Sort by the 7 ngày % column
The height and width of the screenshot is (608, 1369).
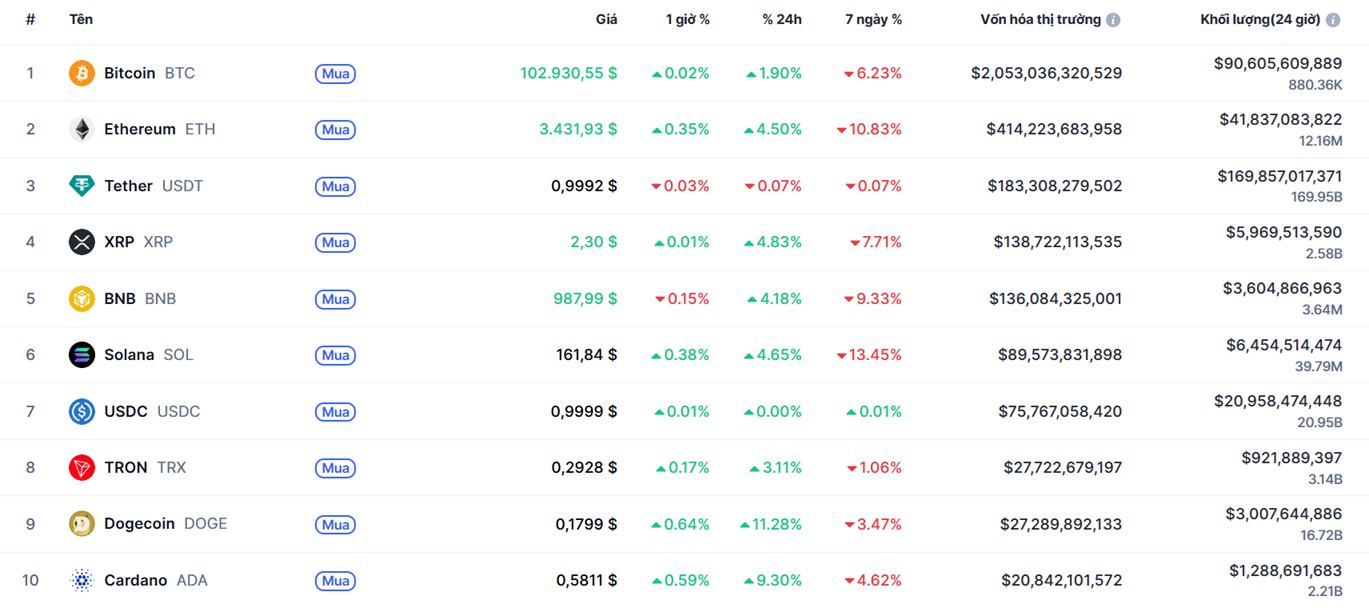[x=873, y=19]
